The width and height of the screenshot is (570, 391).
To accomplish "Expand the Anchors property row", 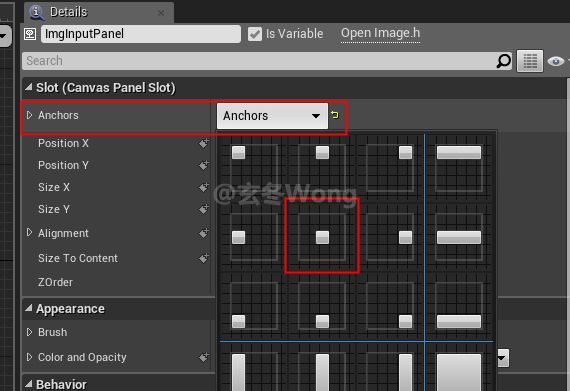I will (x=29, y=115).
